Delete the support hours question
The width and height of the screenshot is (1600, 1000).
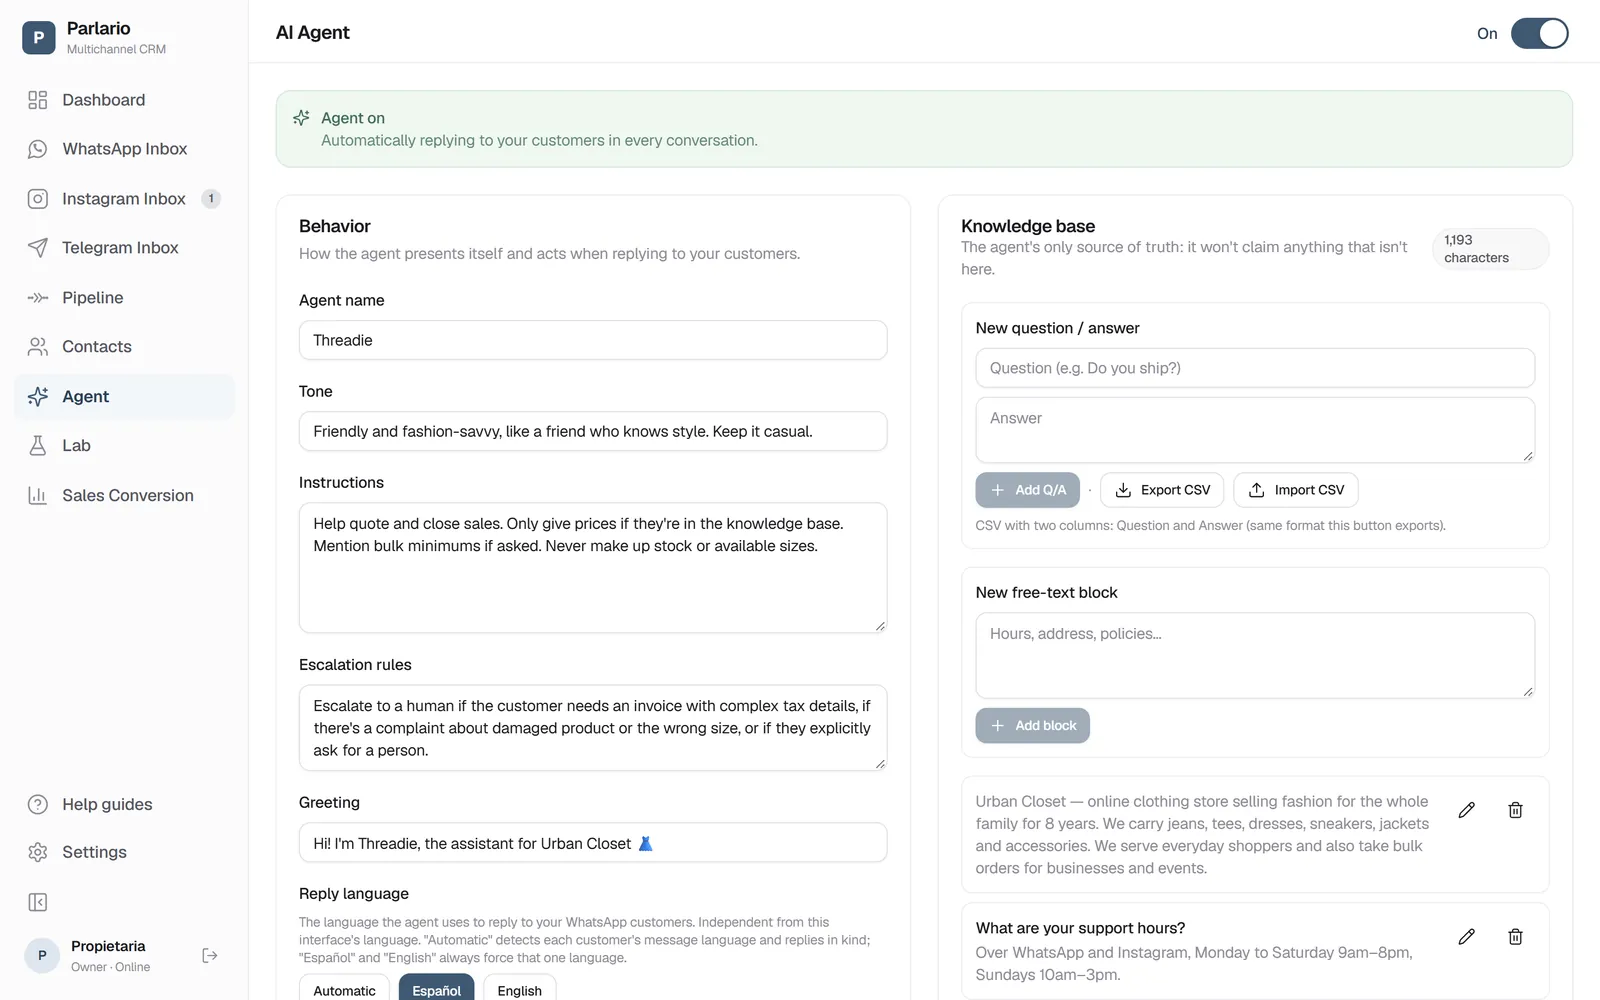[1515, 937]
